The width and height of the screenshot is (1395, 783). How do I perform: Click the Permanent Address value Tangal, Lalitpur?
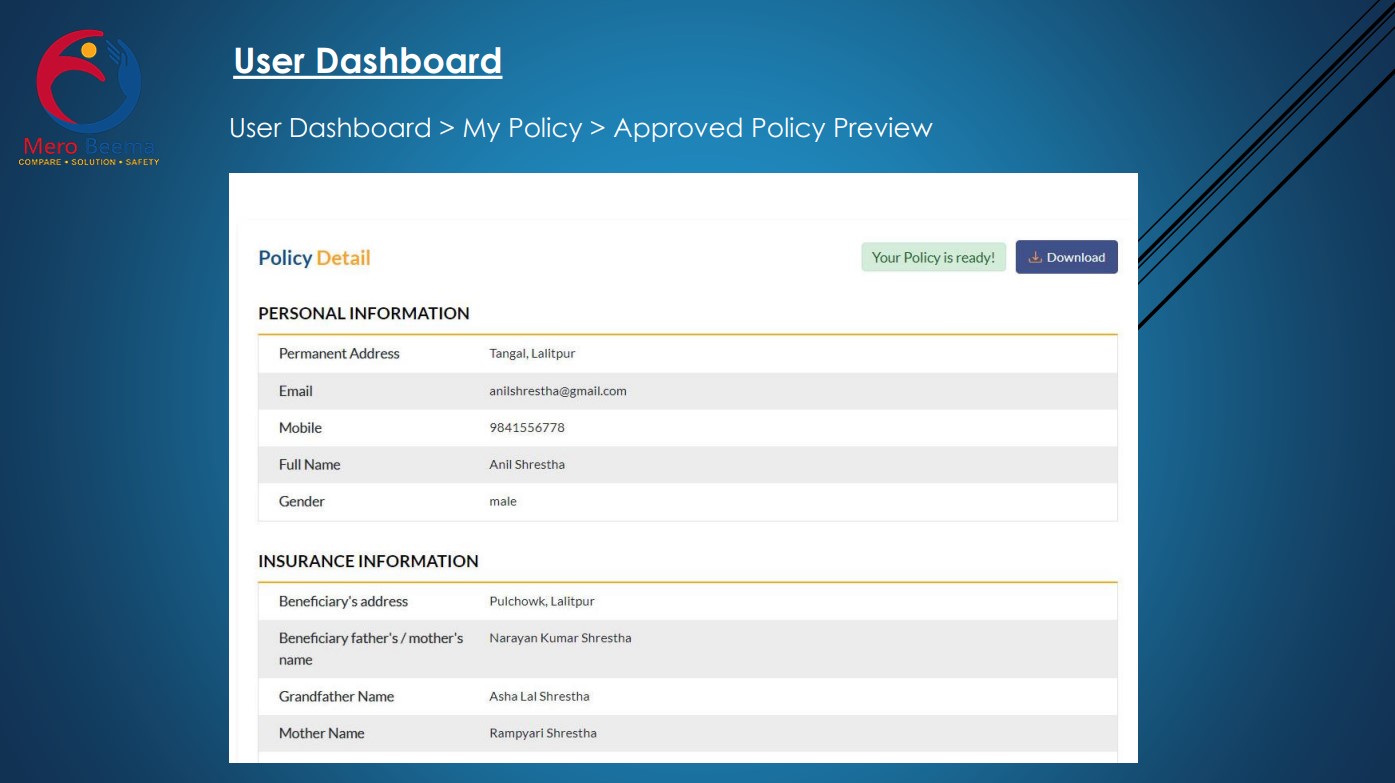(x=532, y=354)
